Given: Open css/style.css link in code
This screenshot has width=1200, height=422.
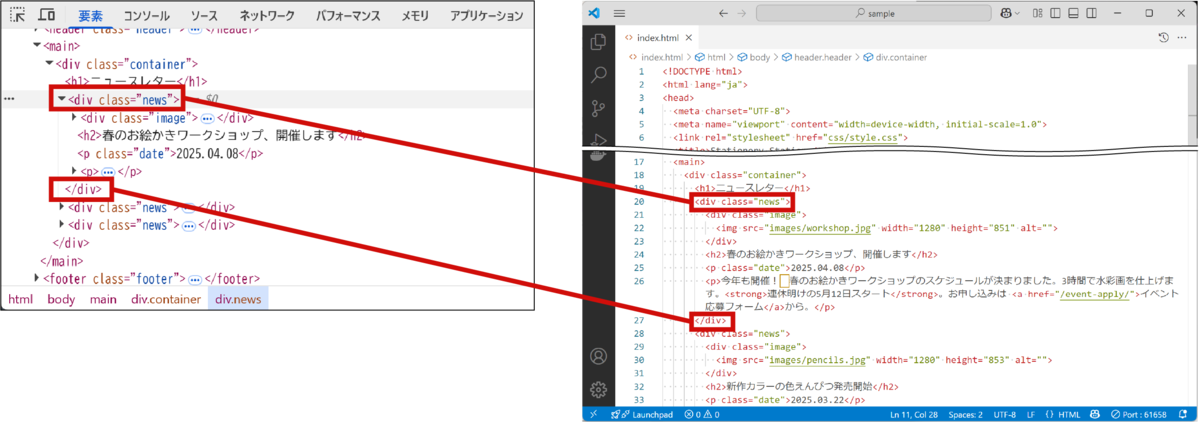Looking at the screenshot, I should (863, 138).
